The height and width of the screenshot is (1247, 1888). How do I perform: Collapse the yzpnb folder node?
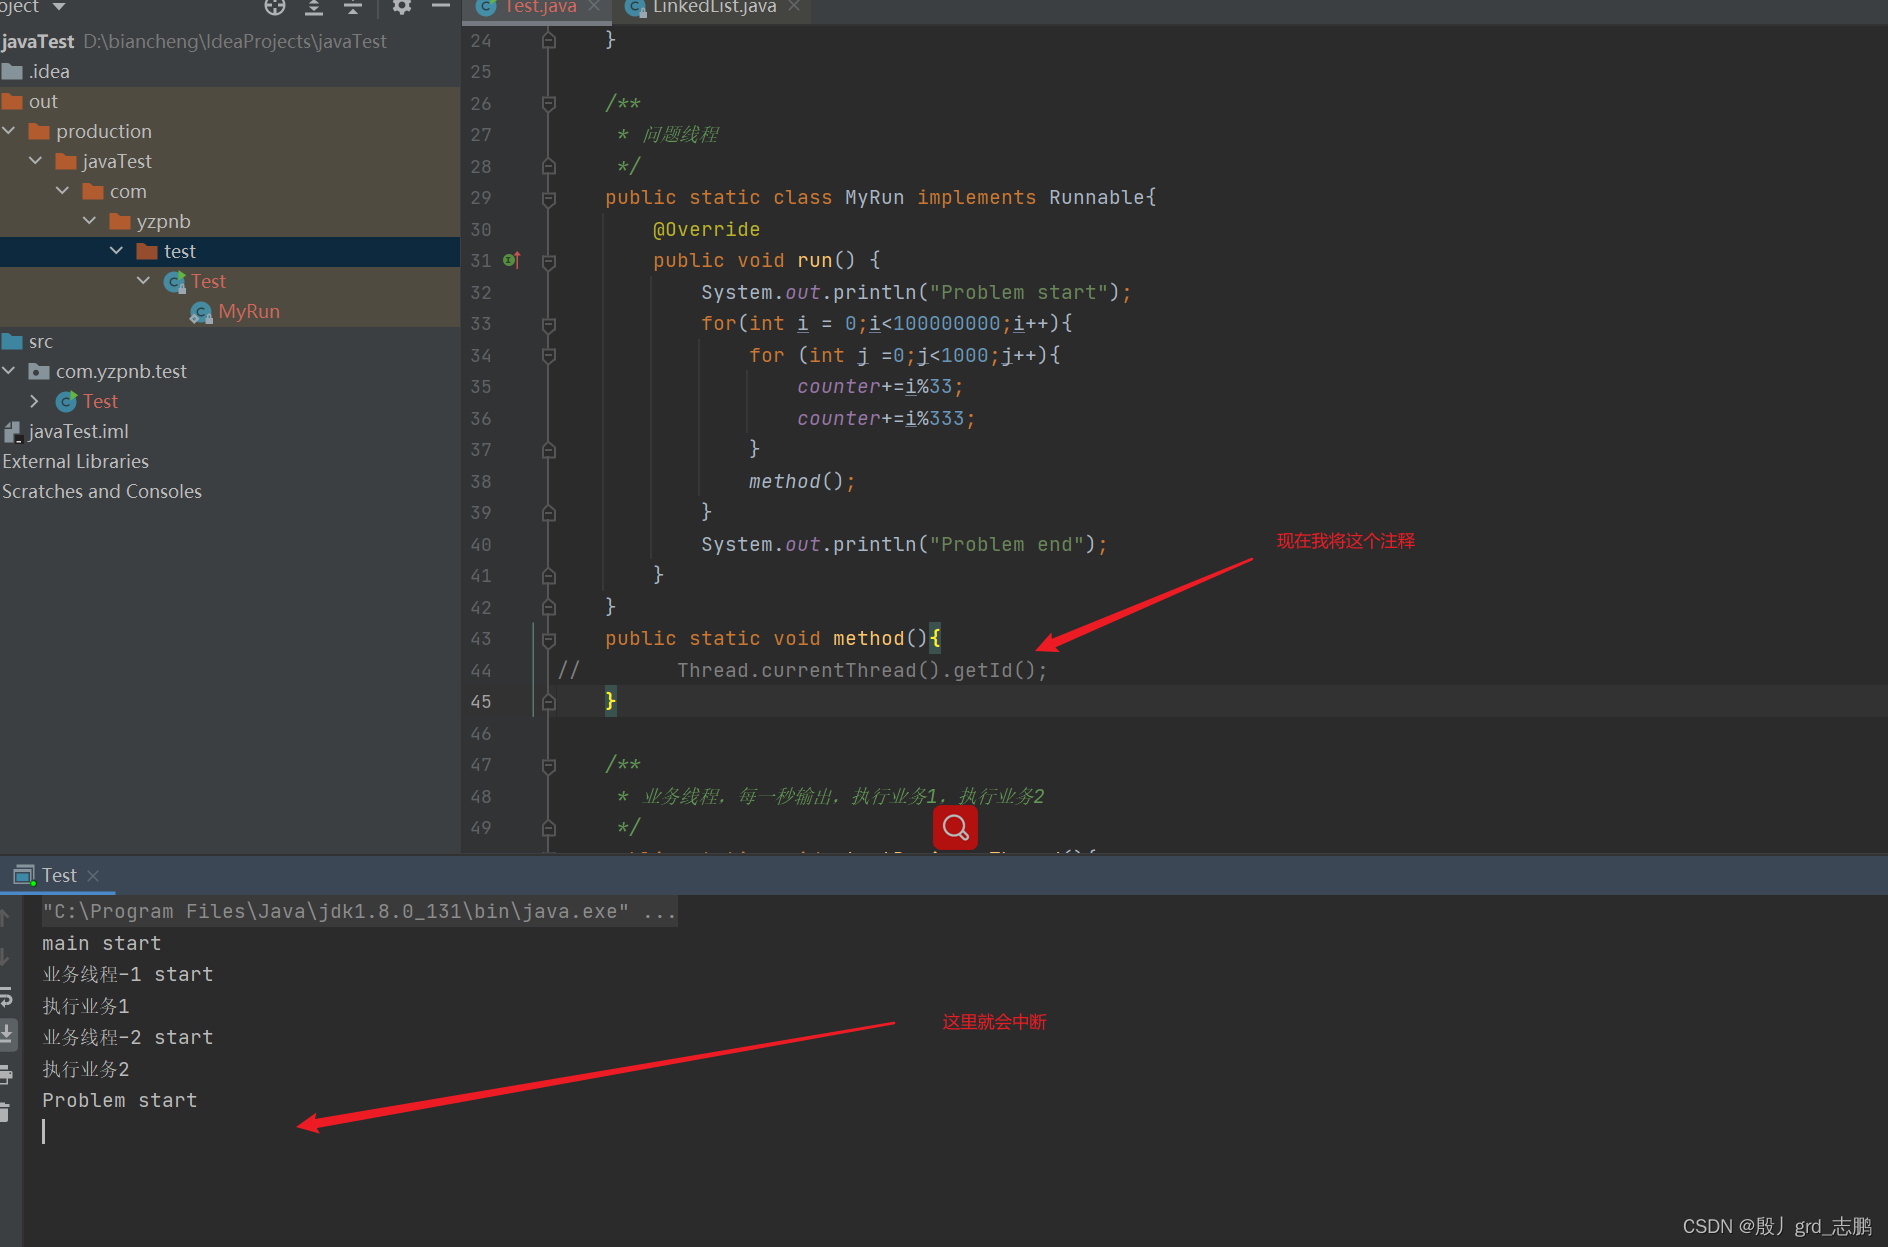90,221
